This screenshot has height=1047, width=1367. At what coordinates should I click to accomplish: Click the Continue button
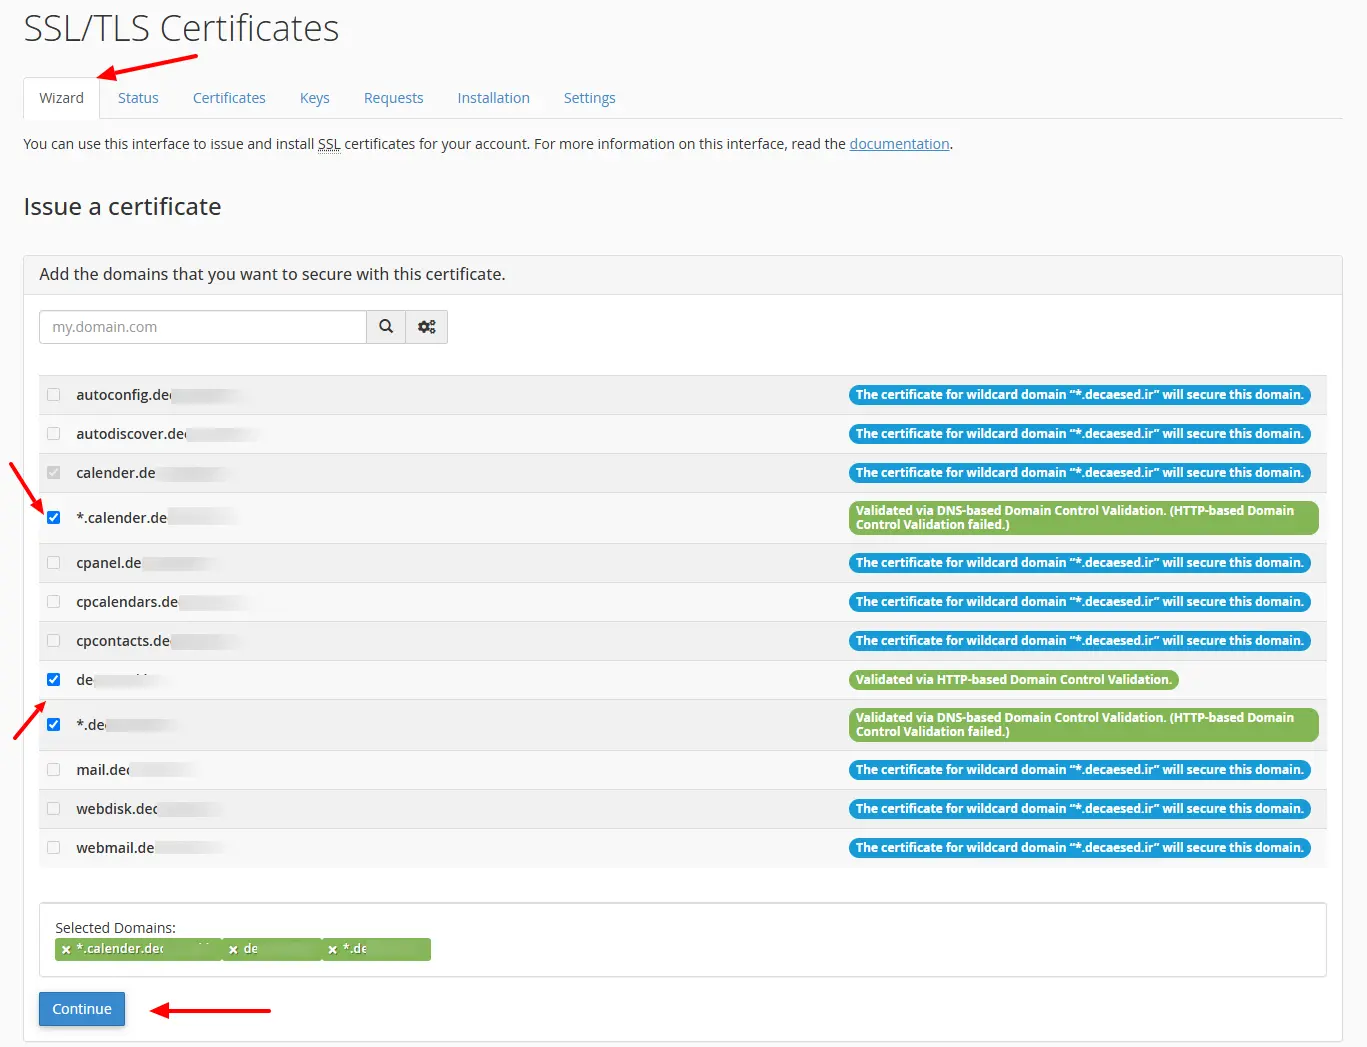(x=82, y=1009)
